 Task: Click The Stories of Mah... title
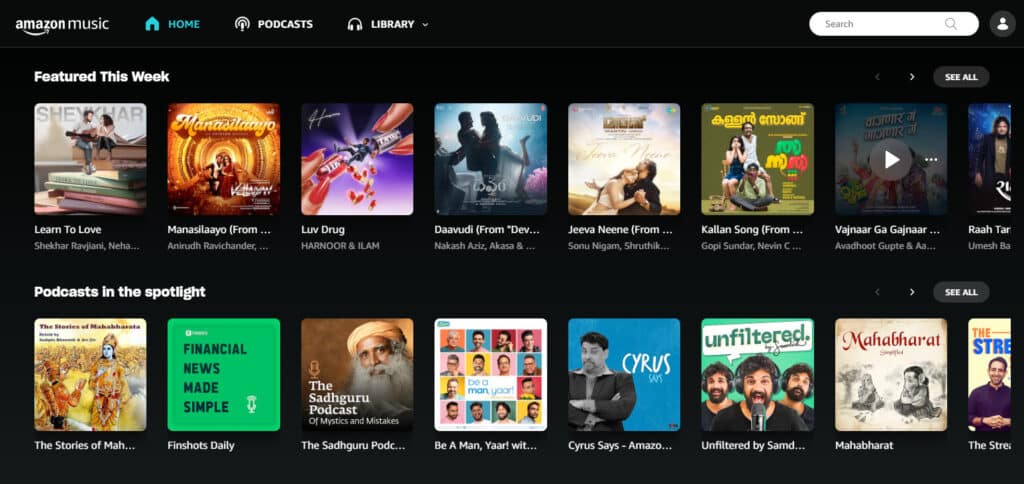pyautogui.click(x=85, y=445)
